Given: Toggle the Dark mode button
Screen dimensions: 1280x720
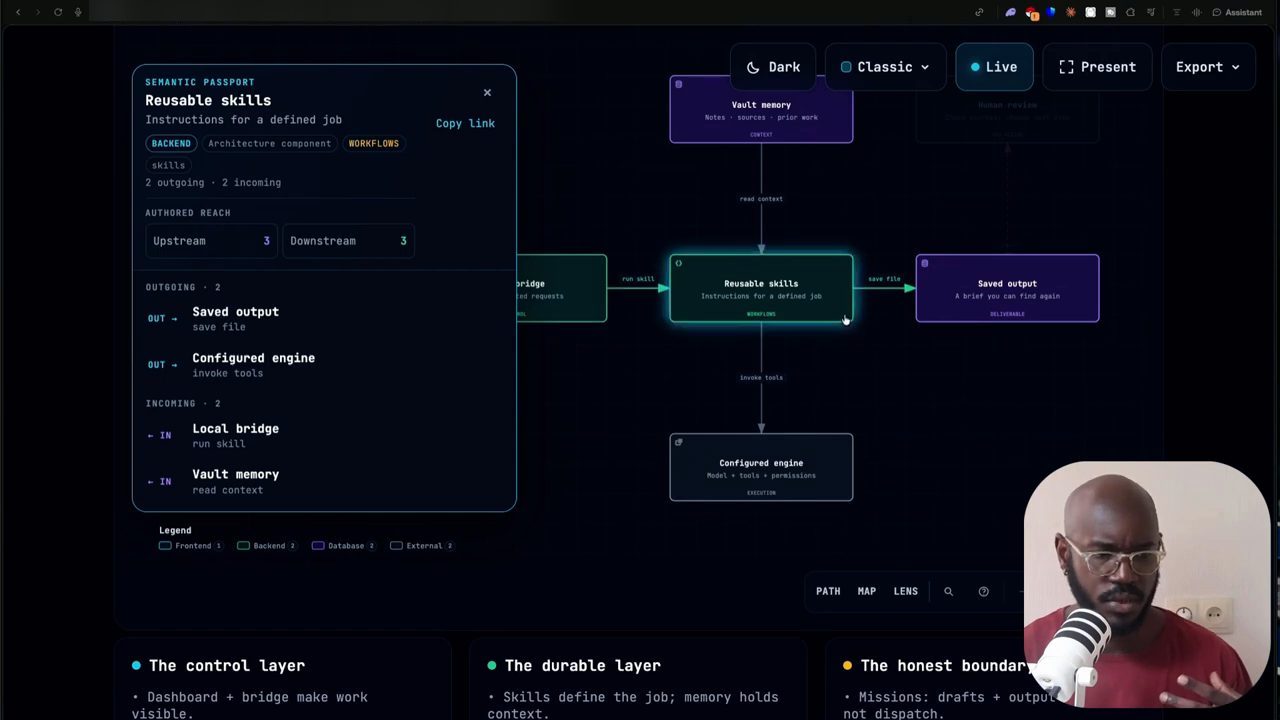Looking at the screenshot, I should [773, 67].
